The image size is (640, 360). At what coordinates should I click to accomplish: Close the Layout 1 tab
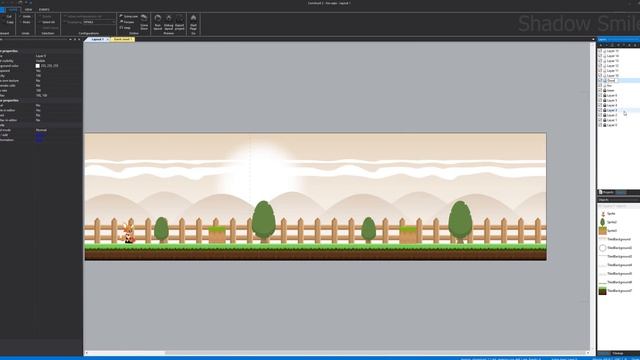pos(107,39)
